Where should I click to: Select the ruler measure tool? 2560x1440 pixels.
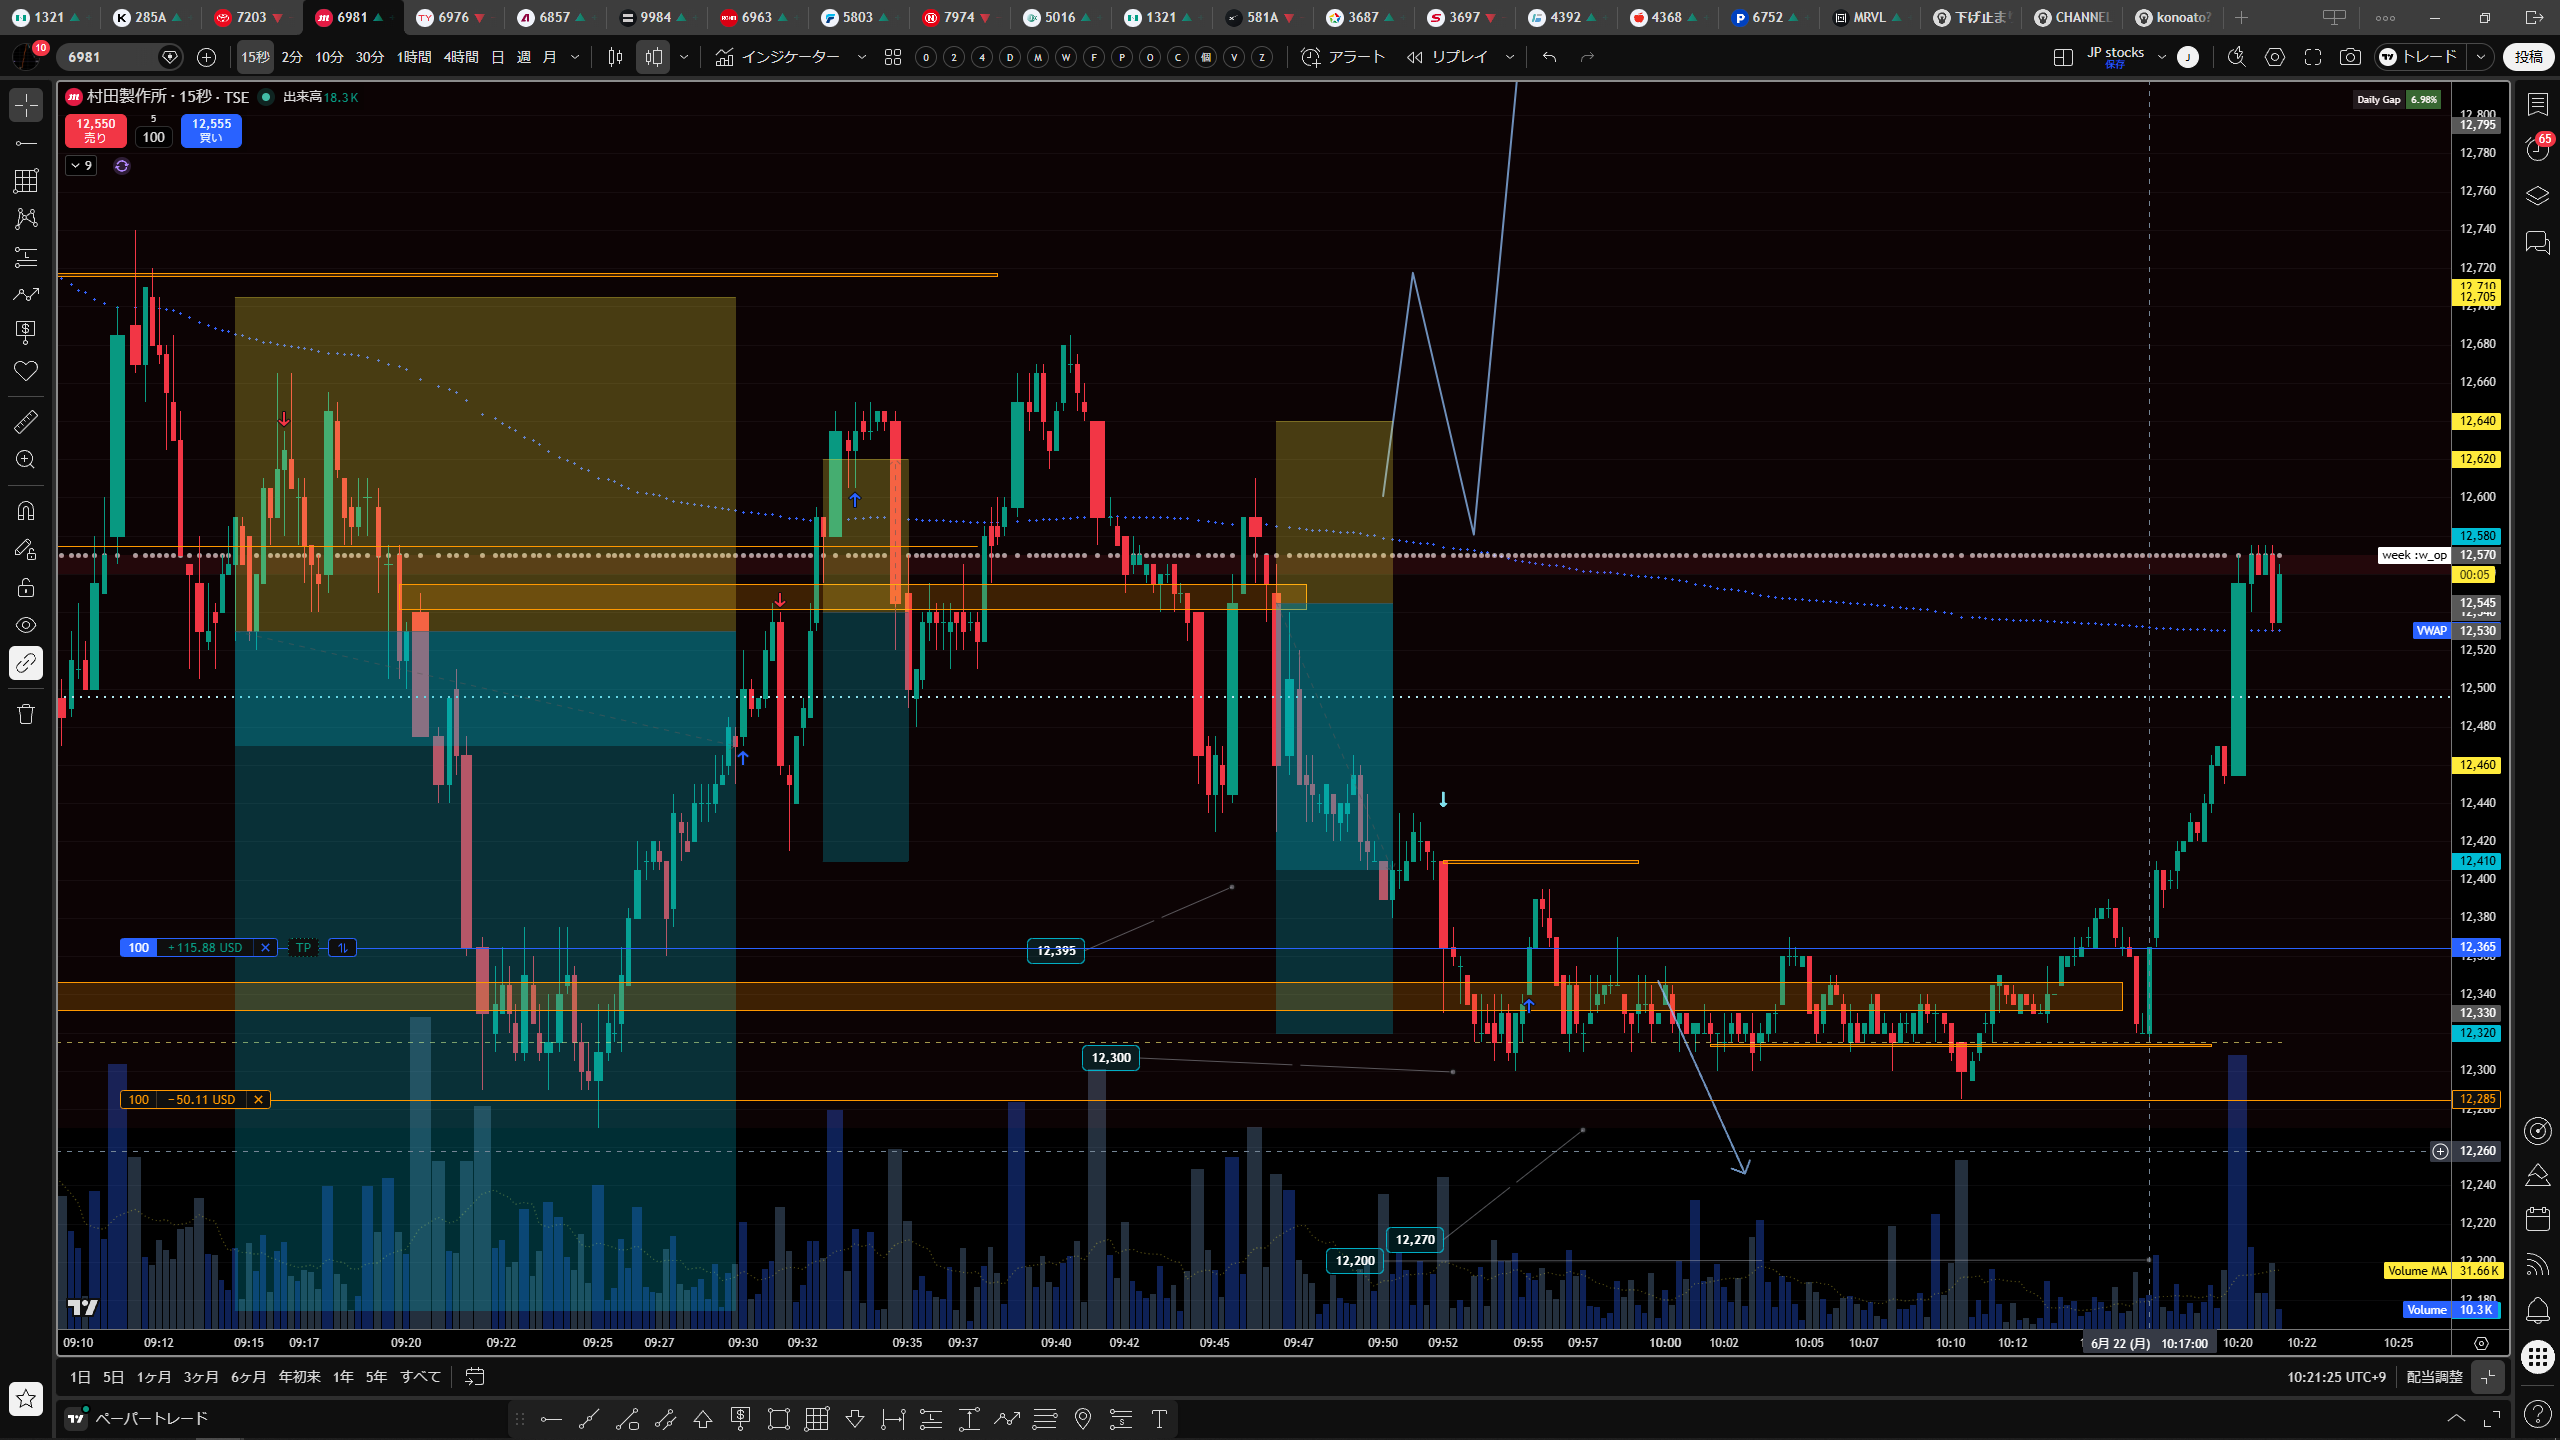[26, 421]
